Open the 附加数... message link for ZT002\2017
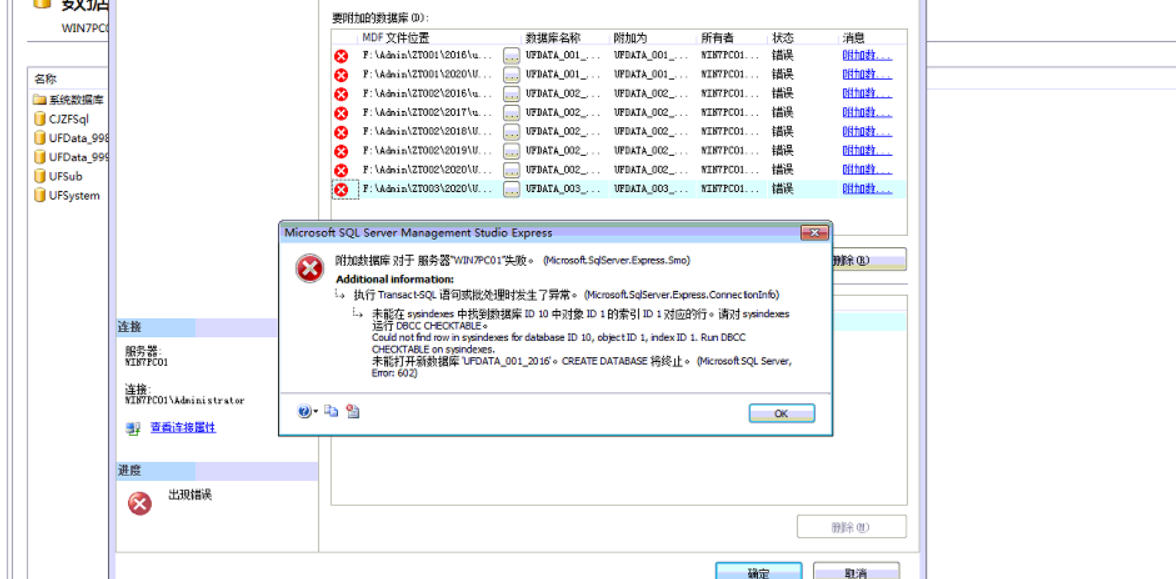The width and height of the screenshot is (1176, 579). pos(867,112)
